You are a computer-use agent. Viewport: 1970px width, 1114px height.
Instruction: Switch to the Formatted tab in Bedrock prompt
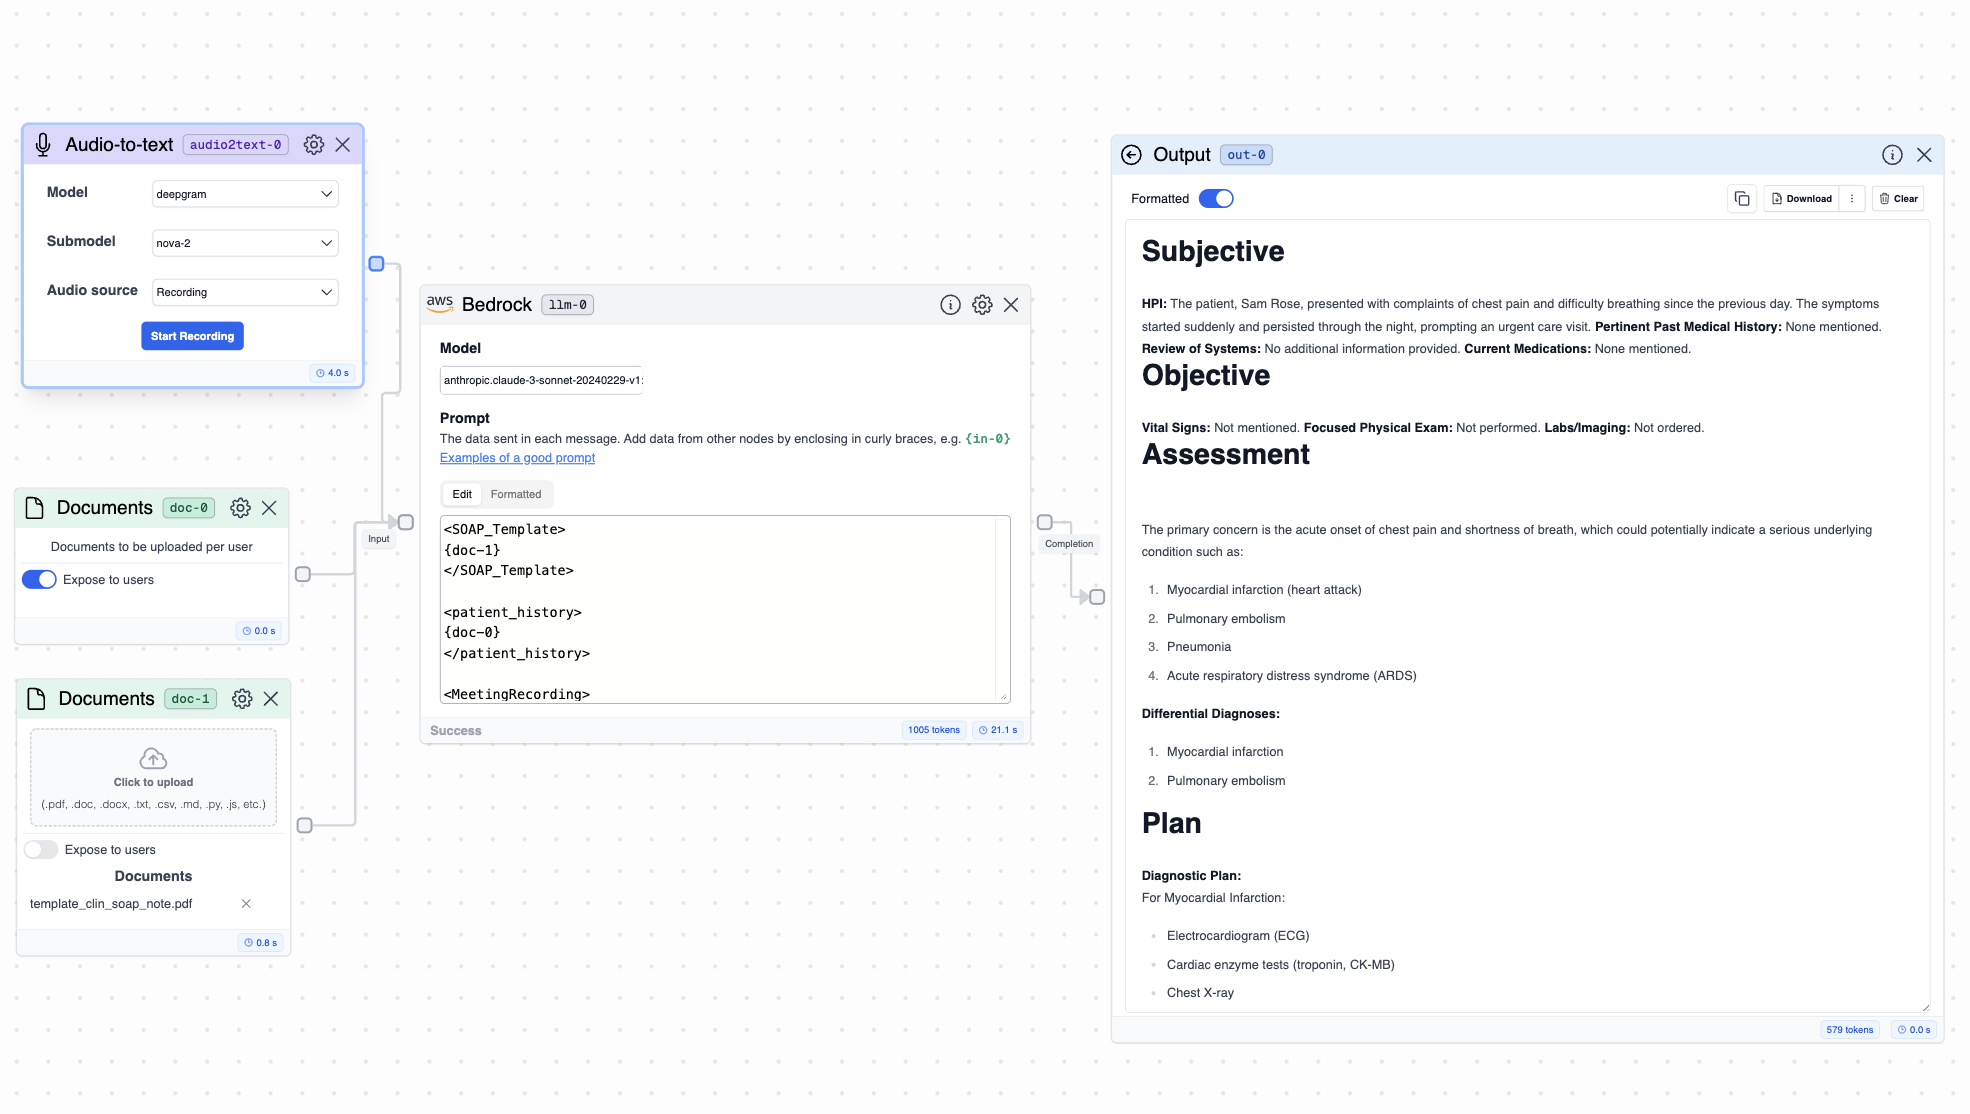pos(516,494)
